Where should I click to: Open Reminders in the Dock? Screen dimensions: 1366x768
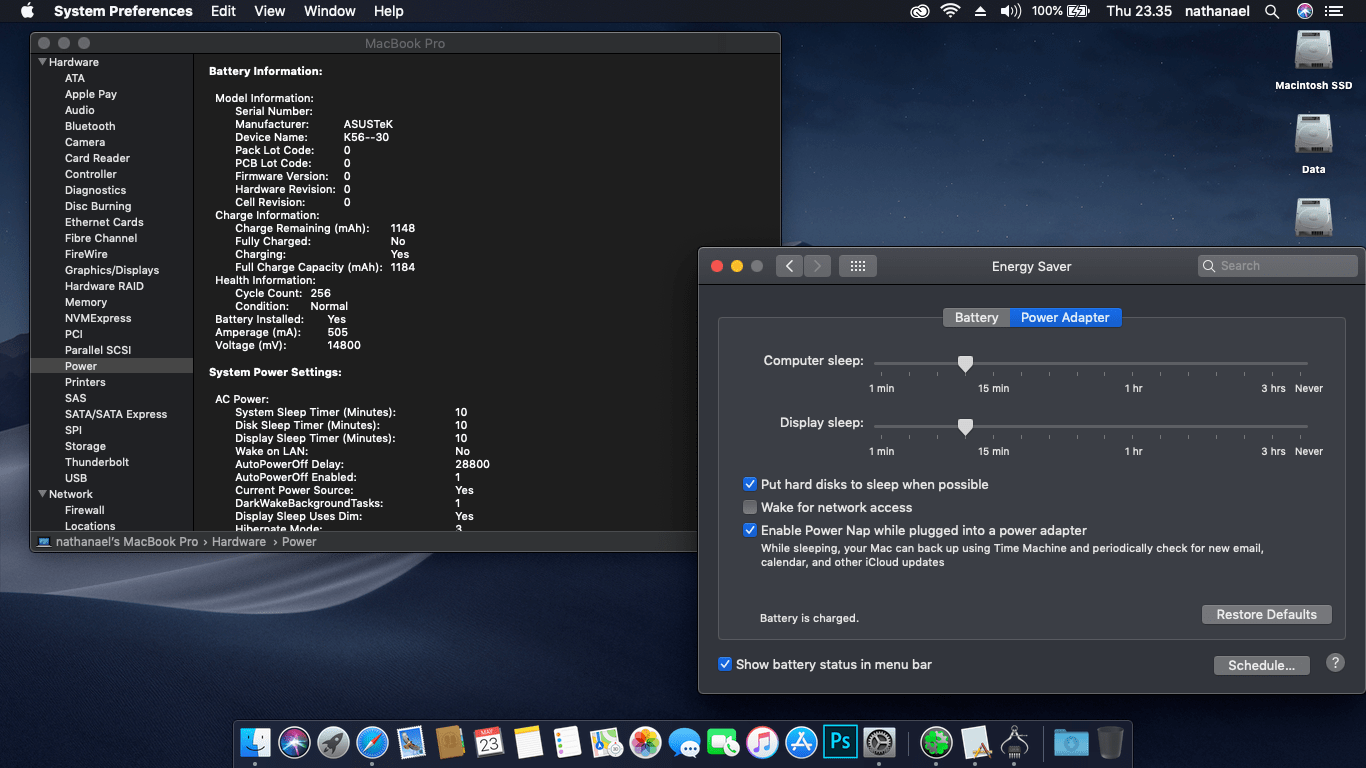tap(567, 742)
